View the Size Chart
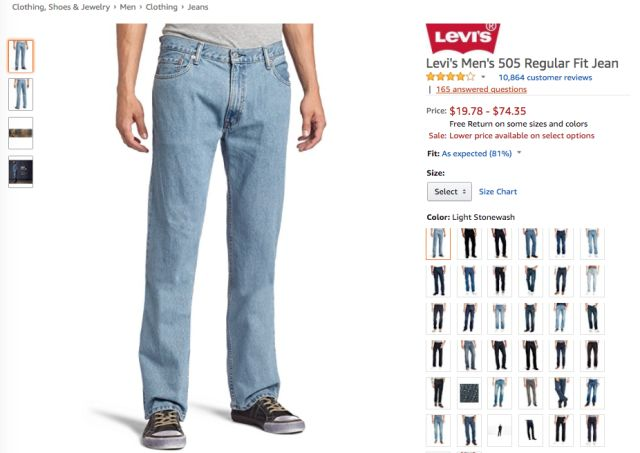 point(498,191)
